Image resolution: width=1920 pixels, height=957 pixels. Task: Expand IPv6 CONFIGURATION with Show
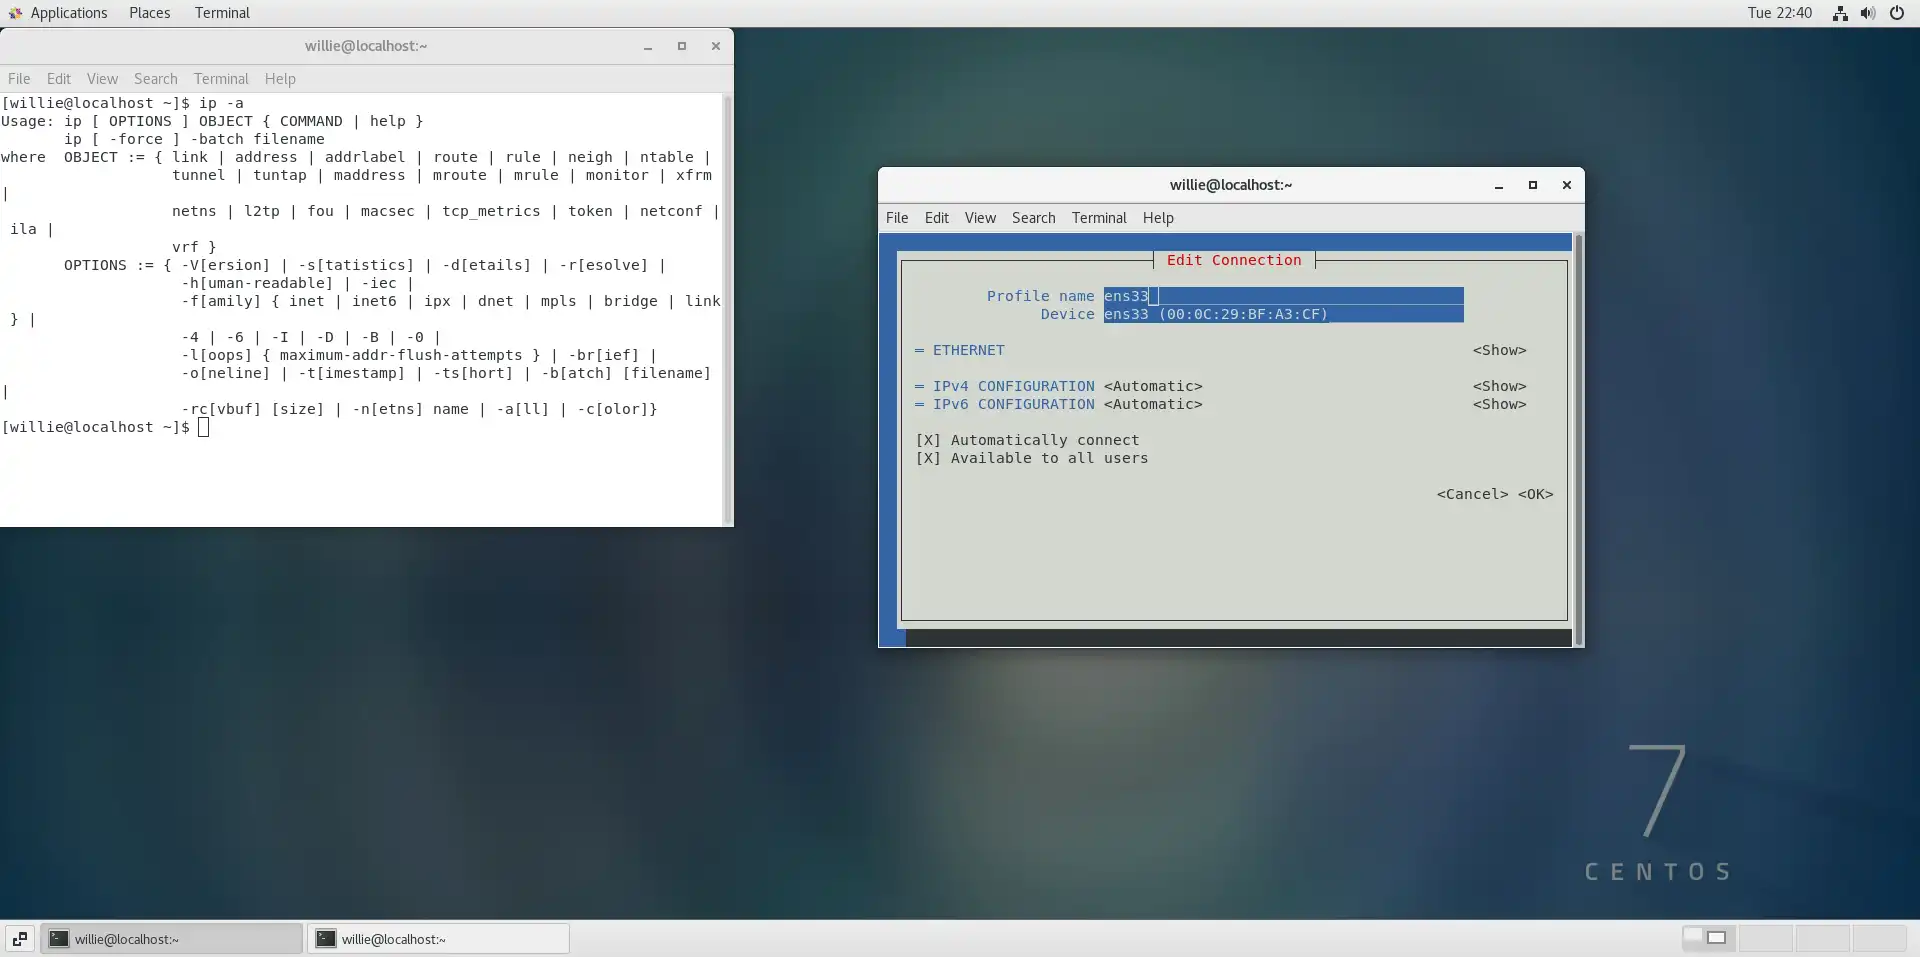[x=1499, y=404]
